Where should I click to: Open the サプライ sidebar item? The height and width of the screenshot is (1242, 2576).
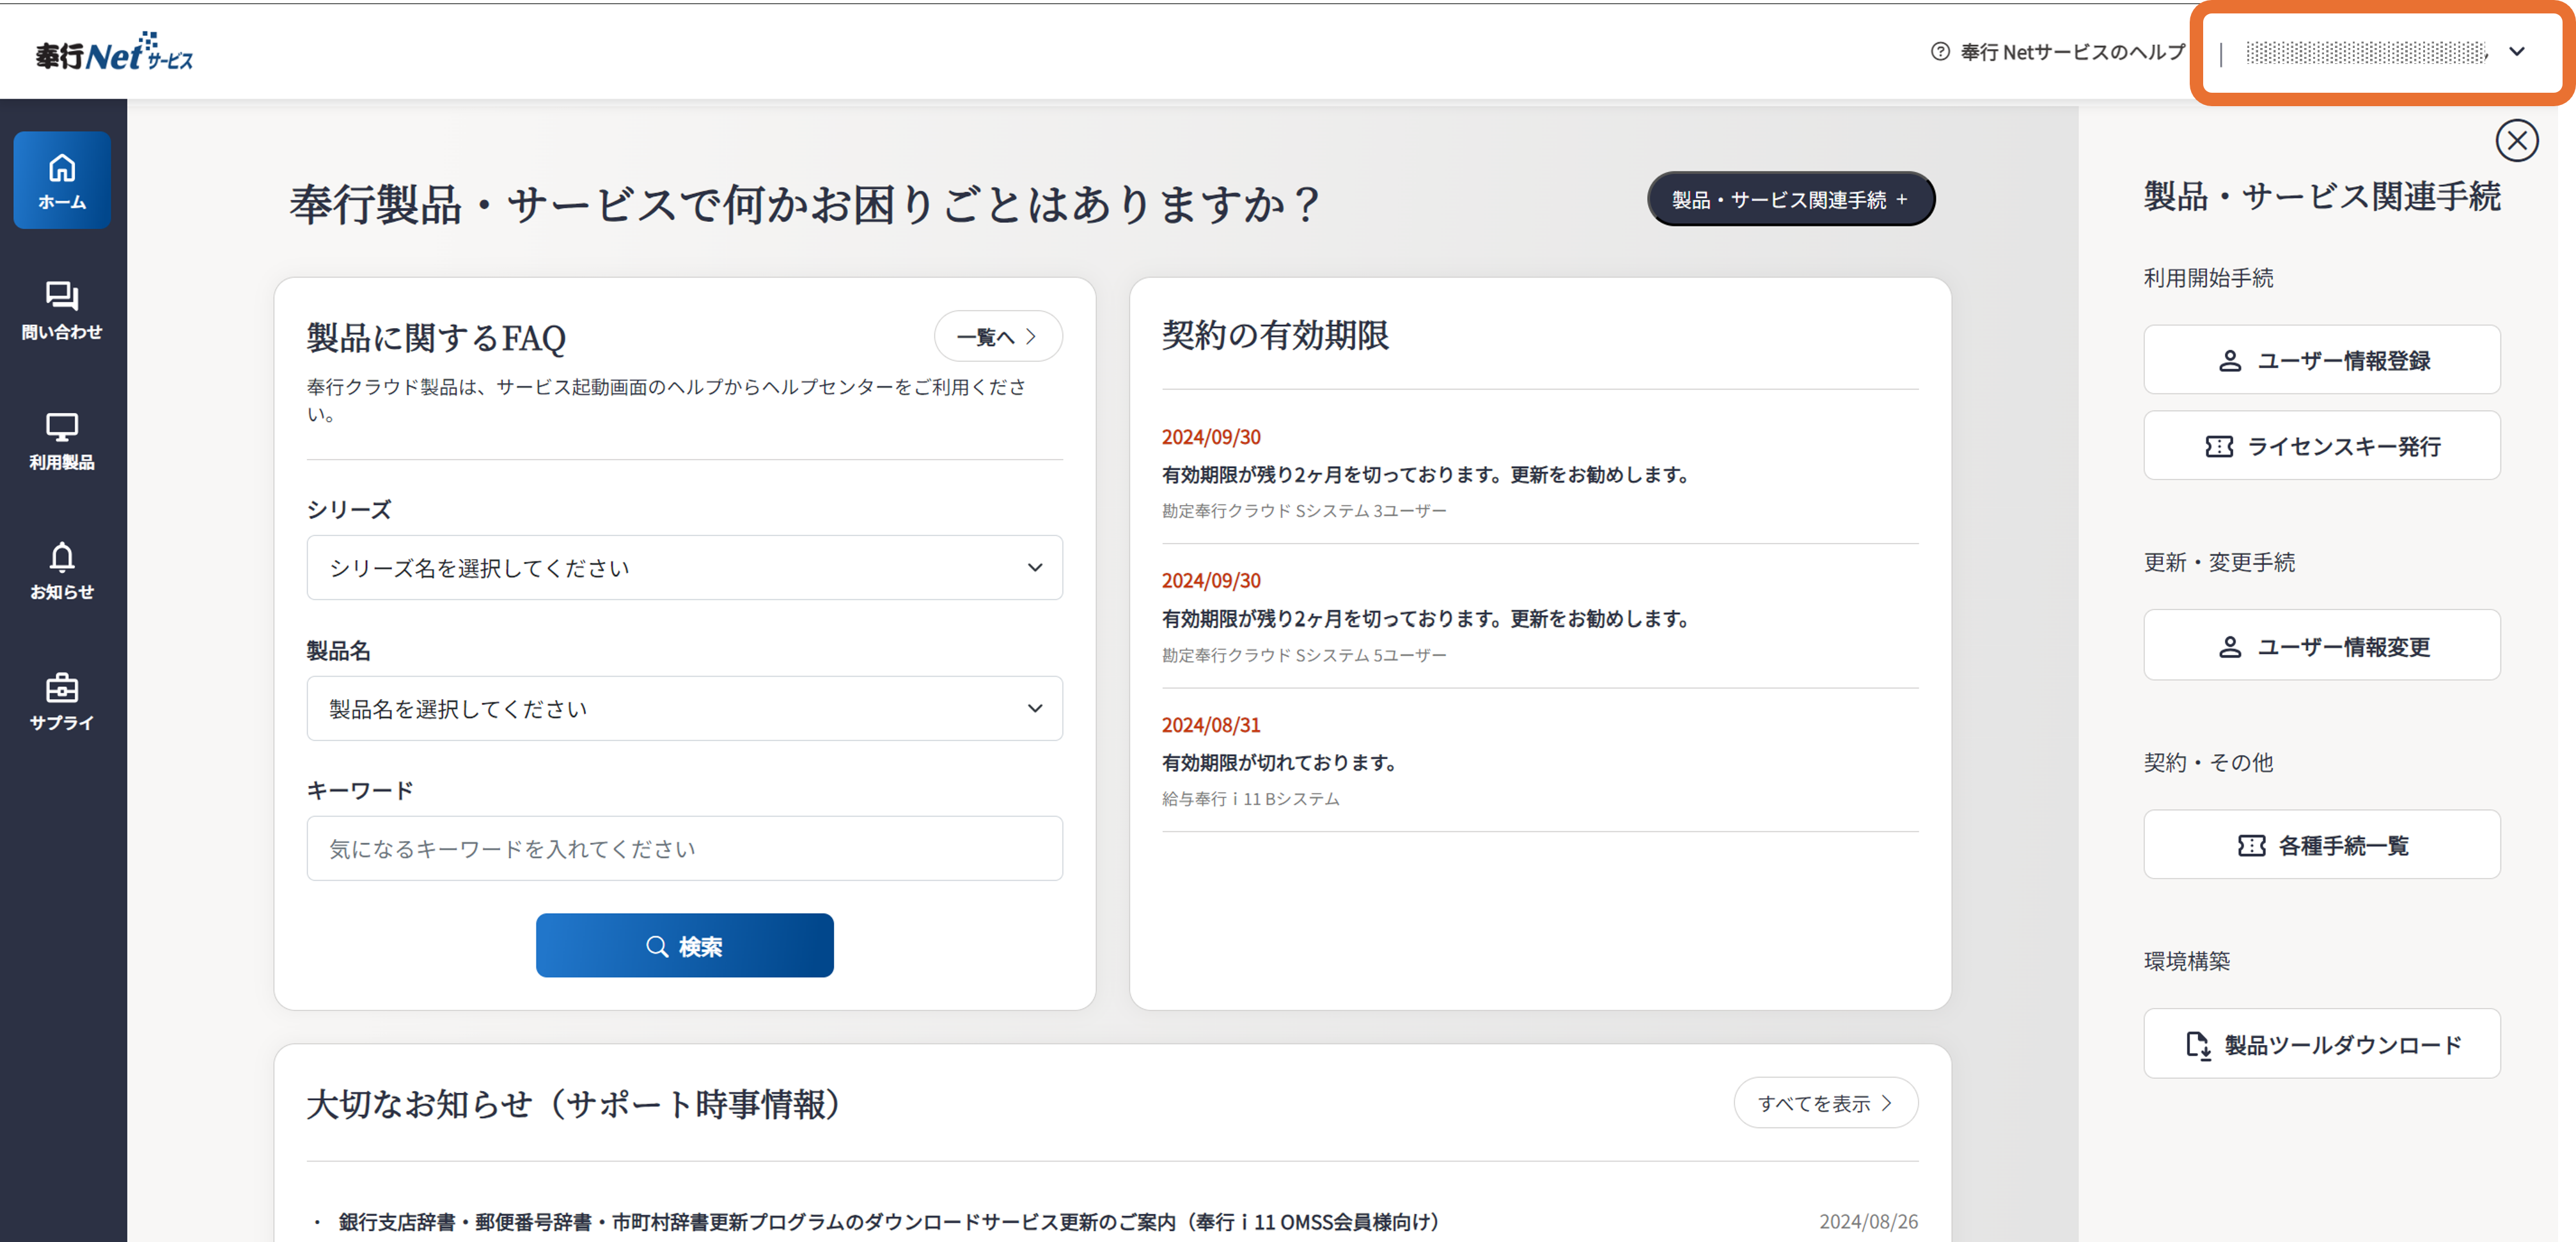point(62,702)
